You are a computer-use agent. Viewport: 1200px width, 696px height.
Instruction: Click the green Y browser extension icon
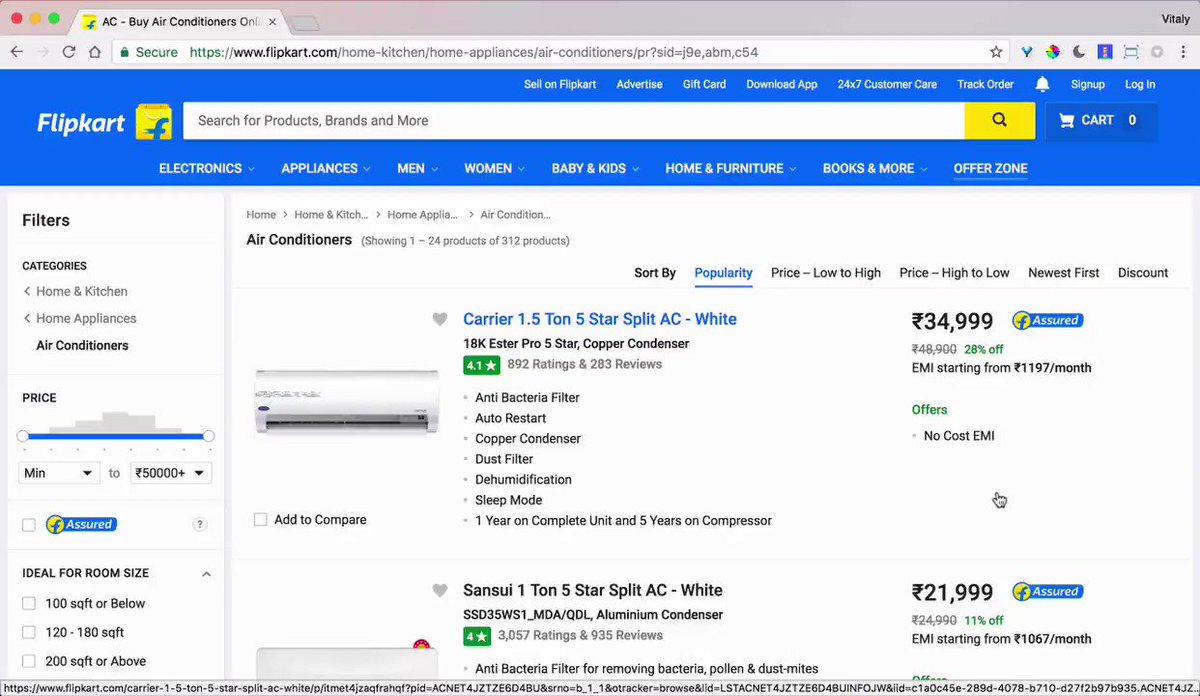tap(1027, 52)
